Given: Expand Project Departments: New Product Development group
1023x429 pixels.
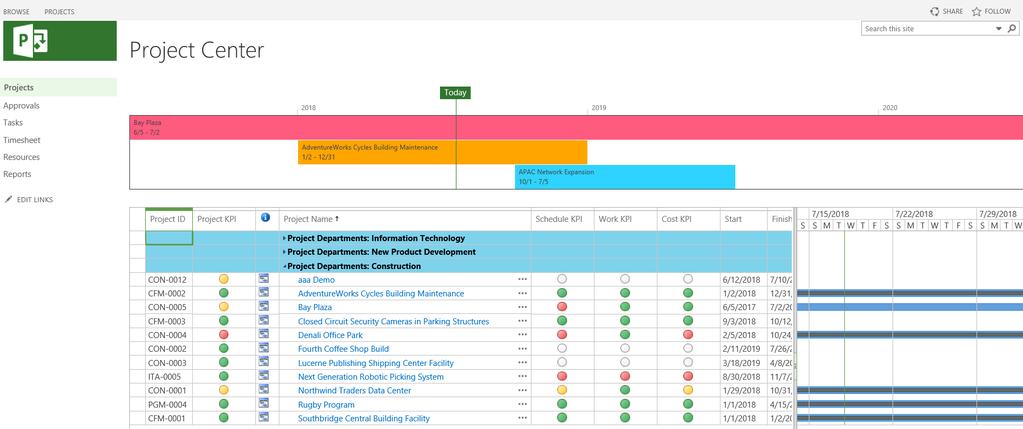Looking at the screenshot, I should [284, 252].
